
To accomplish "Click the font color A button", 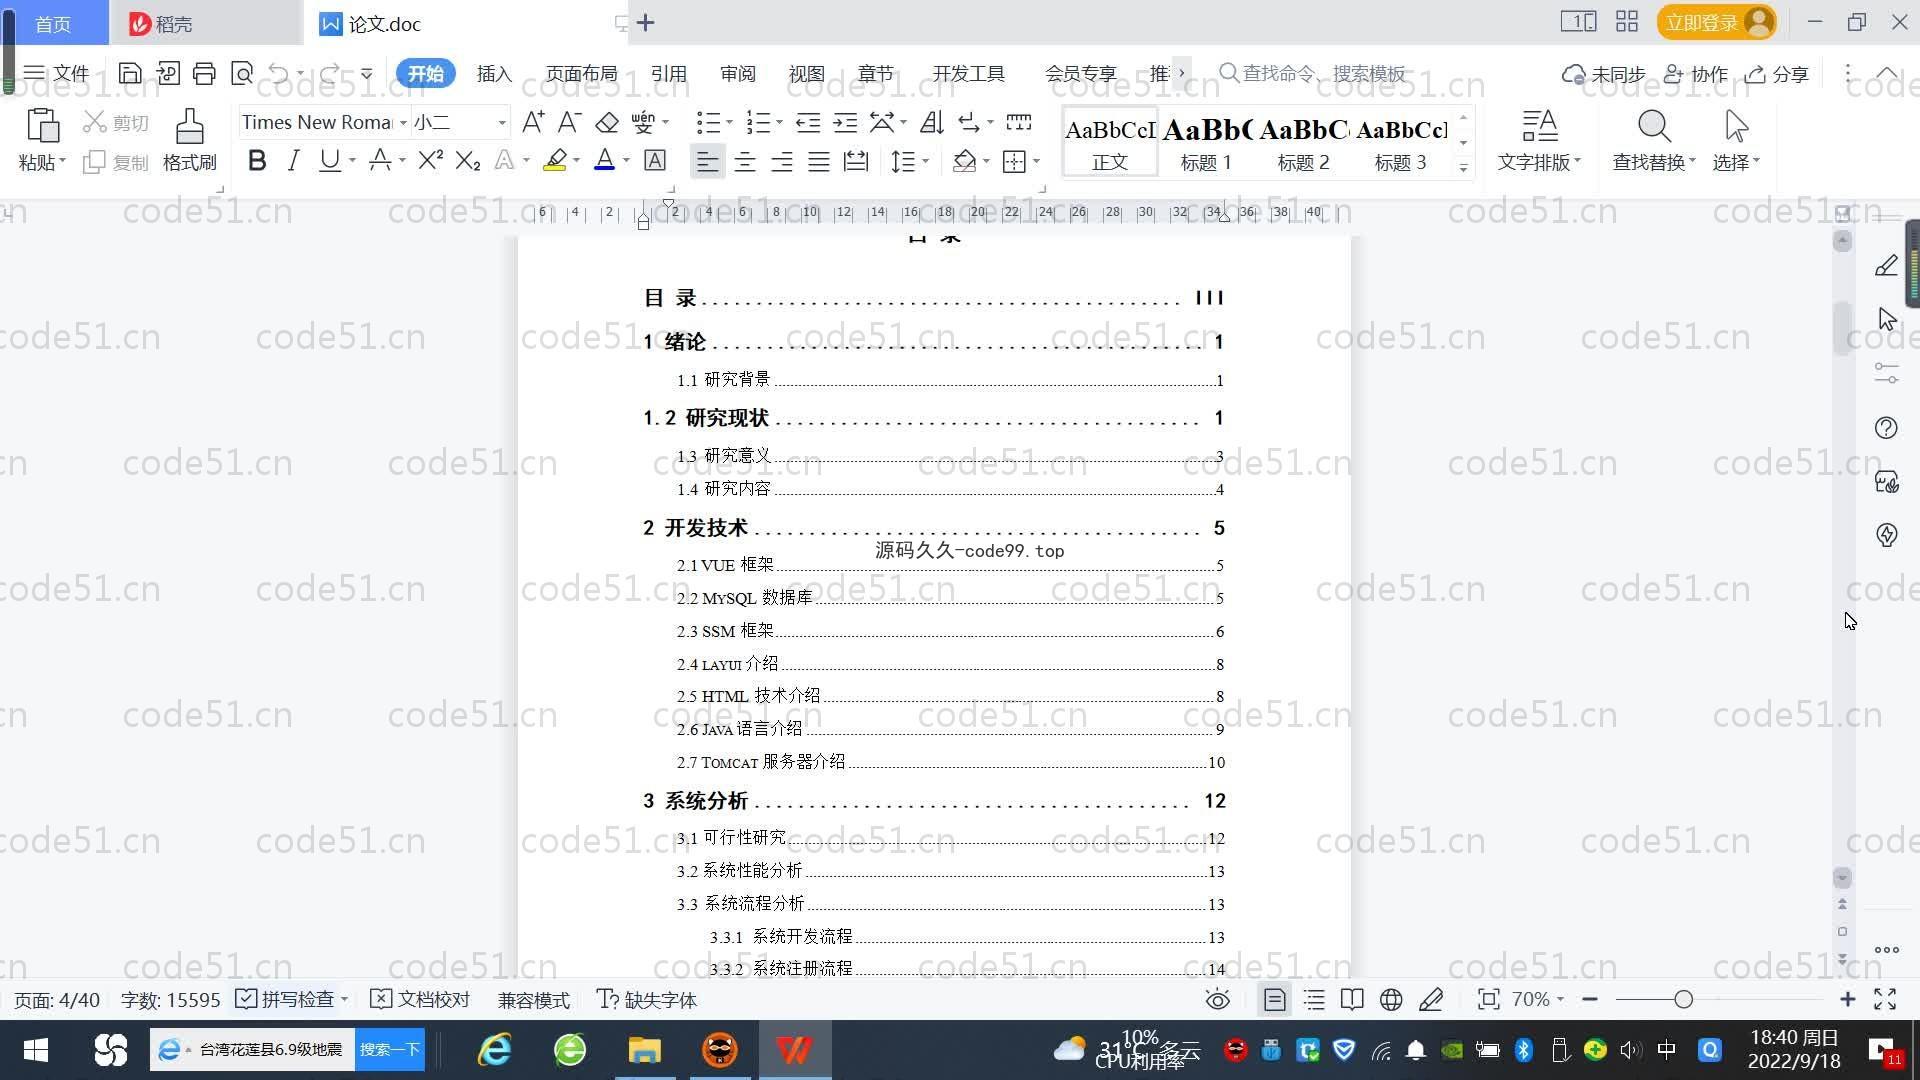I will coord(604,160).
